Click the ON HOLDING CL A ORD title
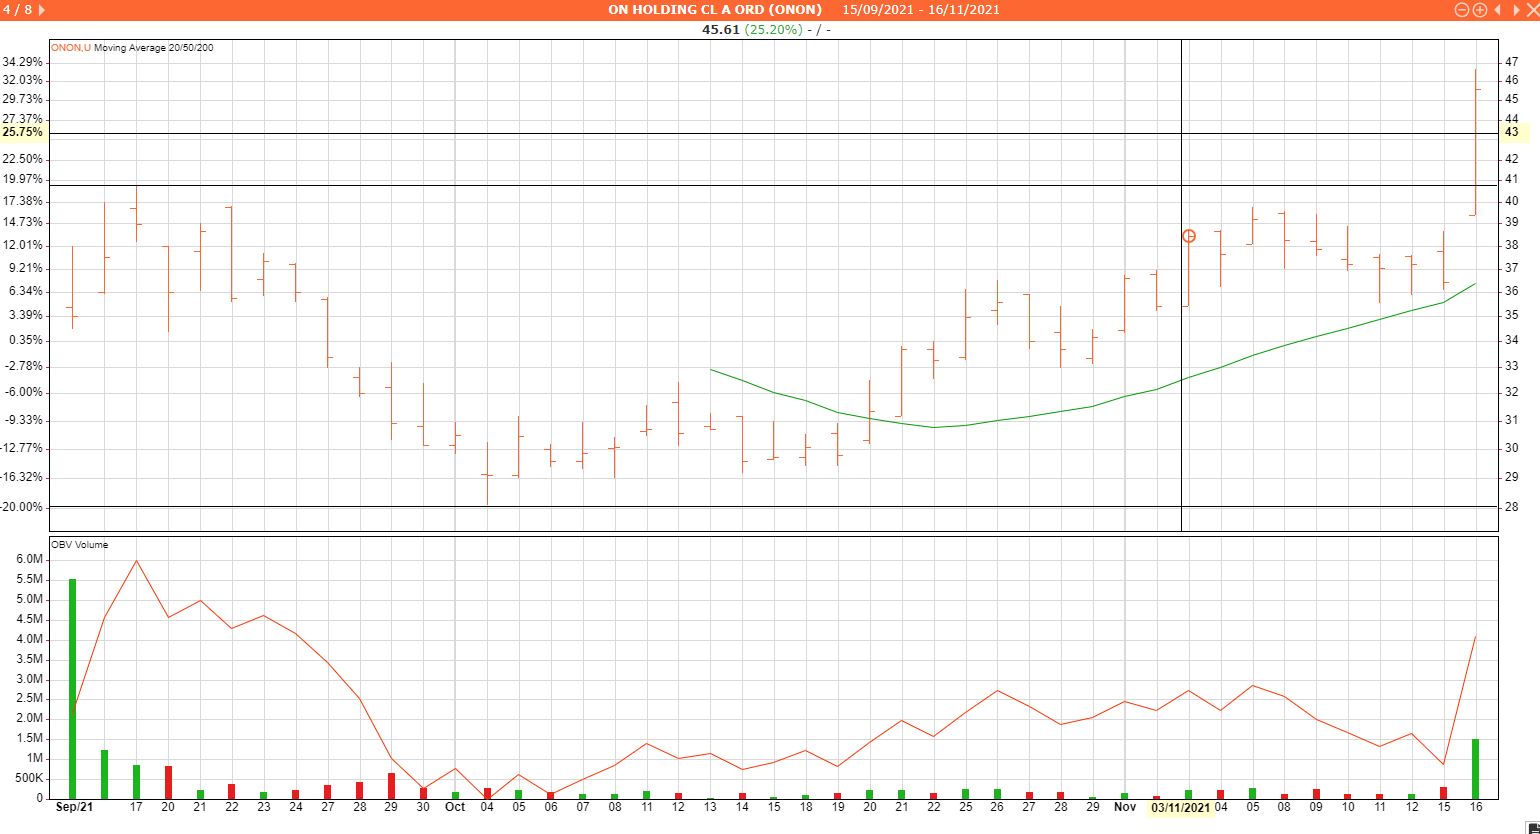Screen dimensions: 1540x834 714,10
